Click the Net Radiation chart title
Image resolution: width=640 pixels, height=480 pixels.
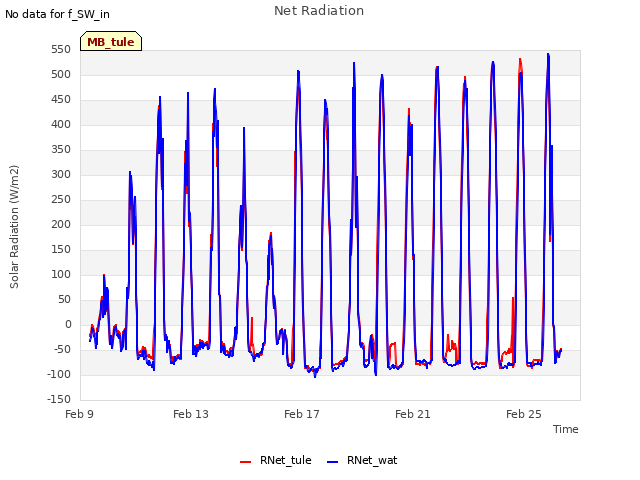click(319, 11)
